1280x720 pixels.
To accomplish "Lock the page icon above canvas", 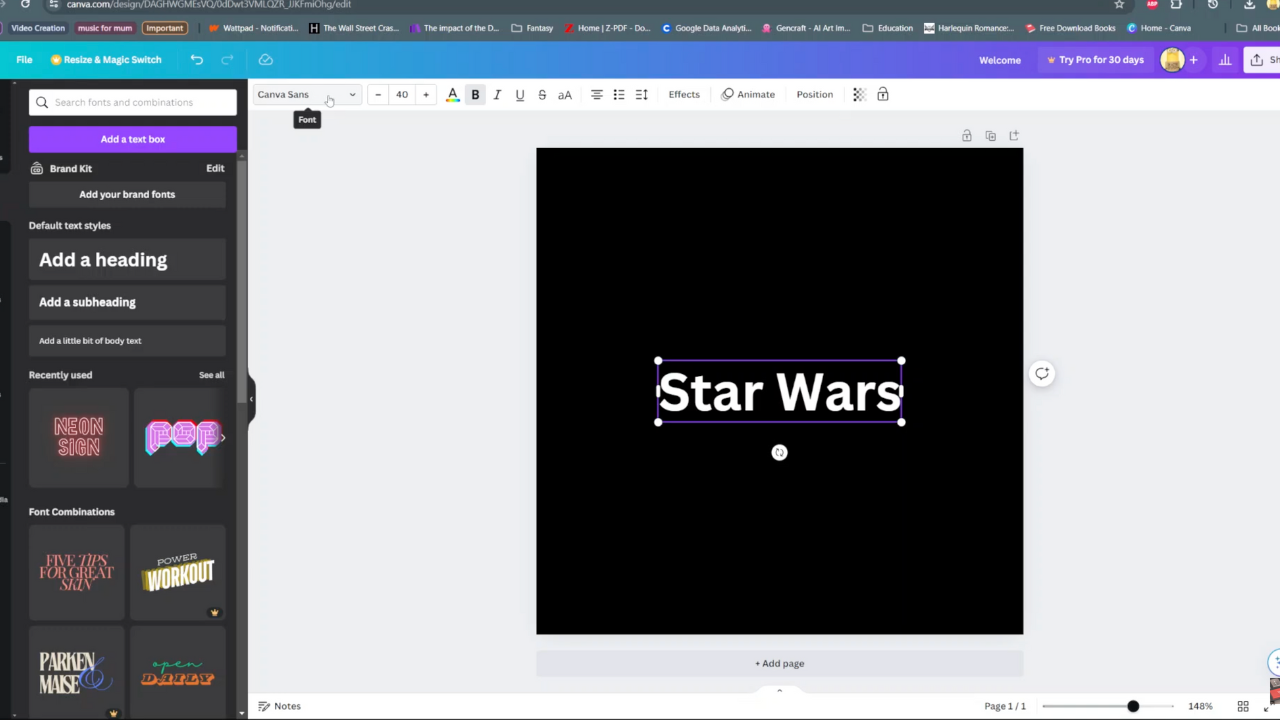I will (966, 136).
